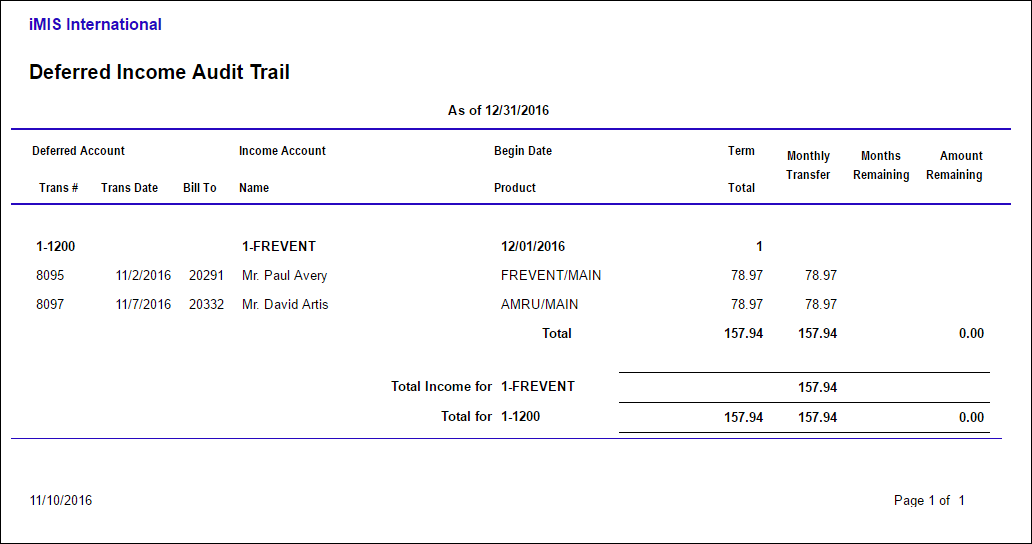Click David Artis's total 78.97
The width and height of the screenshot is (1032, 544).
tap(747, 305)
